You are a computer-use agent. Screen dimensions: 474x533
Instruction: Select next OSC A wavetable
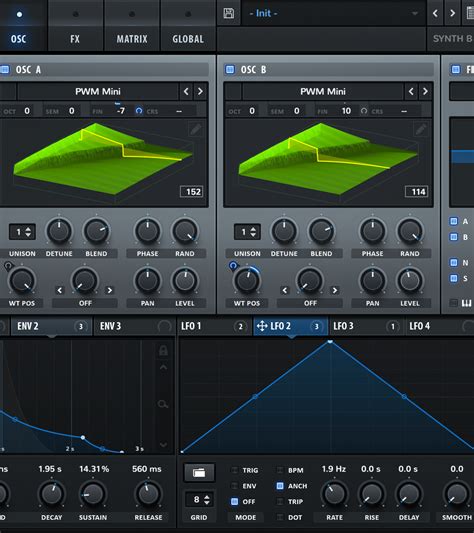pos(200,91)
